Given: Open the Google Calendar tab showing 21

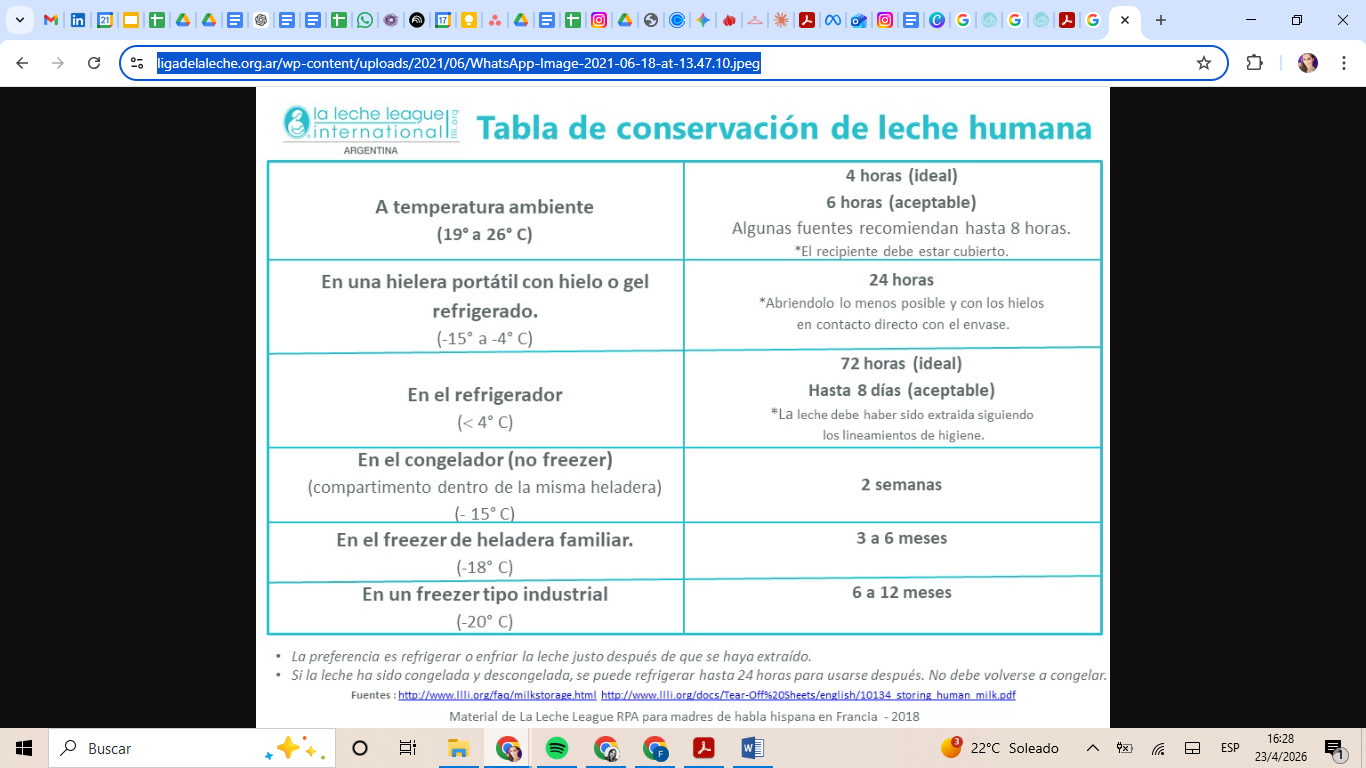Looking at the screenshot, I should click(104, 20).
